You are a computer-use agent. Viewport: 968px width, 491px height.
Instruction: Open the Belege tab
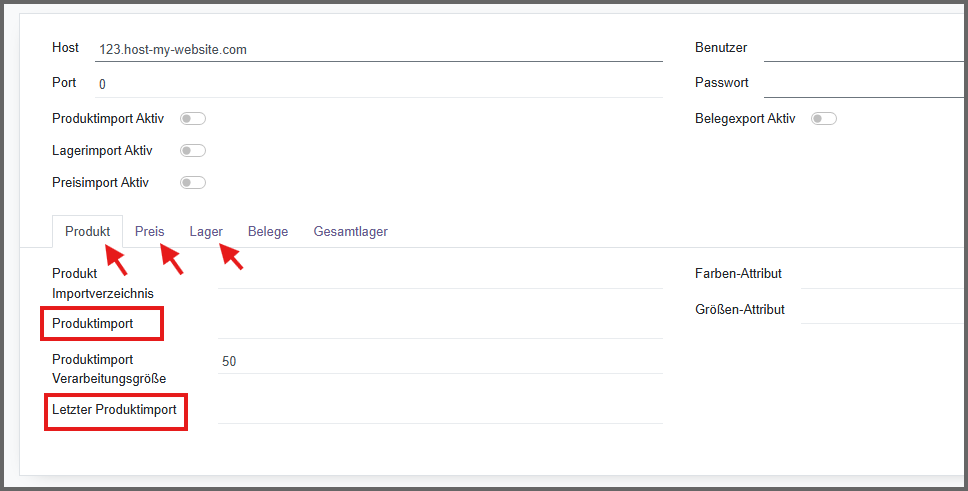coord(268,232)
